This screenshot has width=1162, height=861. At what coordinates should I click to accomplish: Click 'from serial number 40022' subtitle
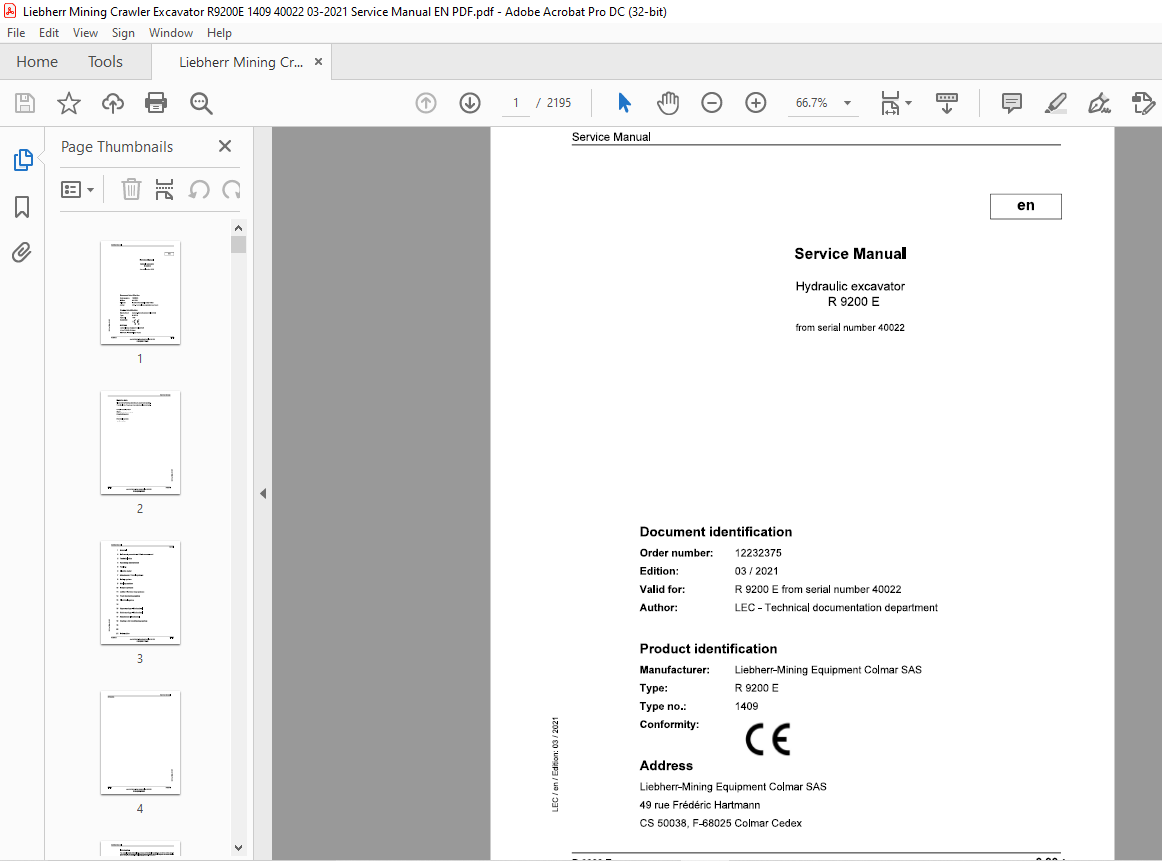[850, 328]
